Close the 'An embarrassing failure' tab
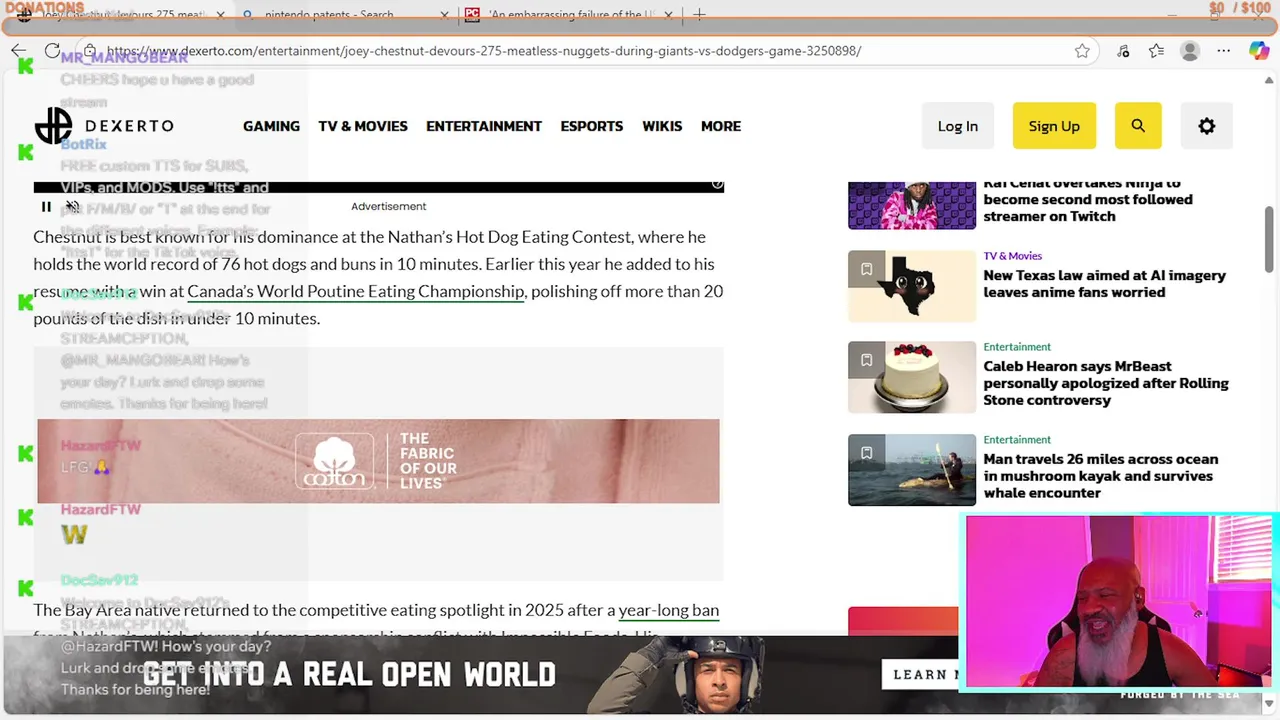 [x=670, y=15]
